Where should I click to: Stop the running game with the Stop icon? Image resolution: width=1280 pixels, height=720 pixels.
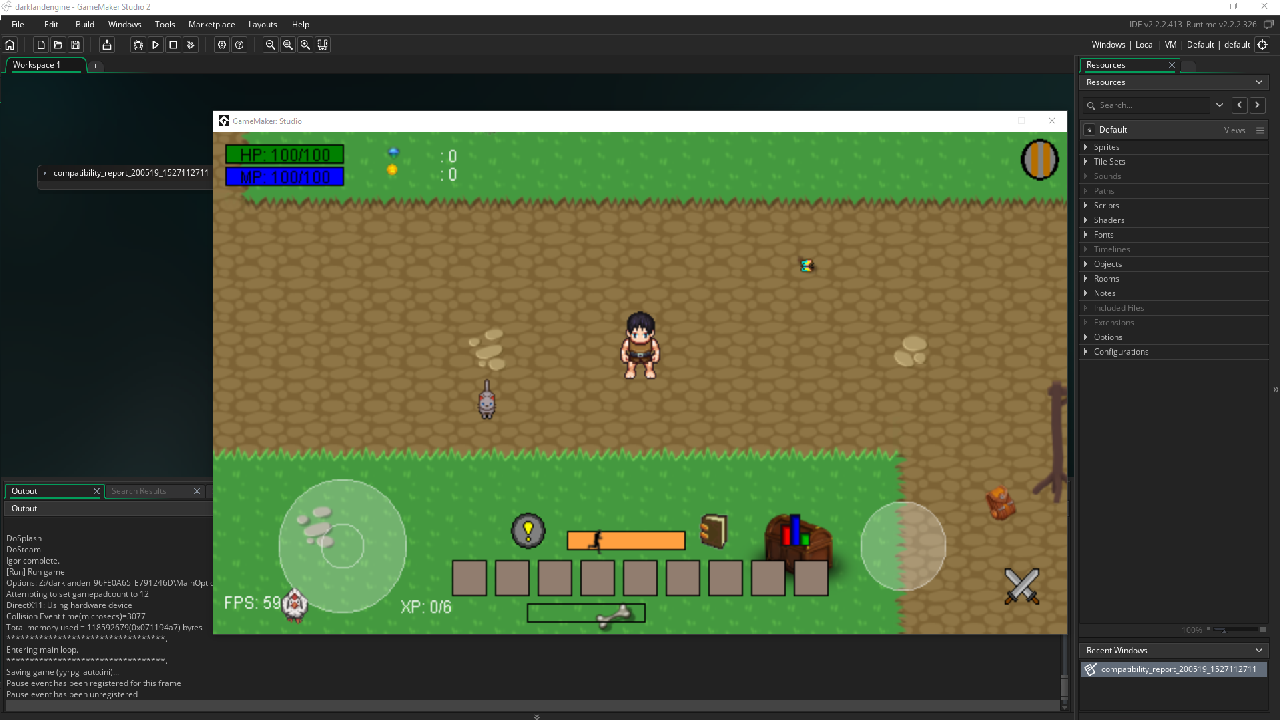pyautogui.click(x=172, y=44)
